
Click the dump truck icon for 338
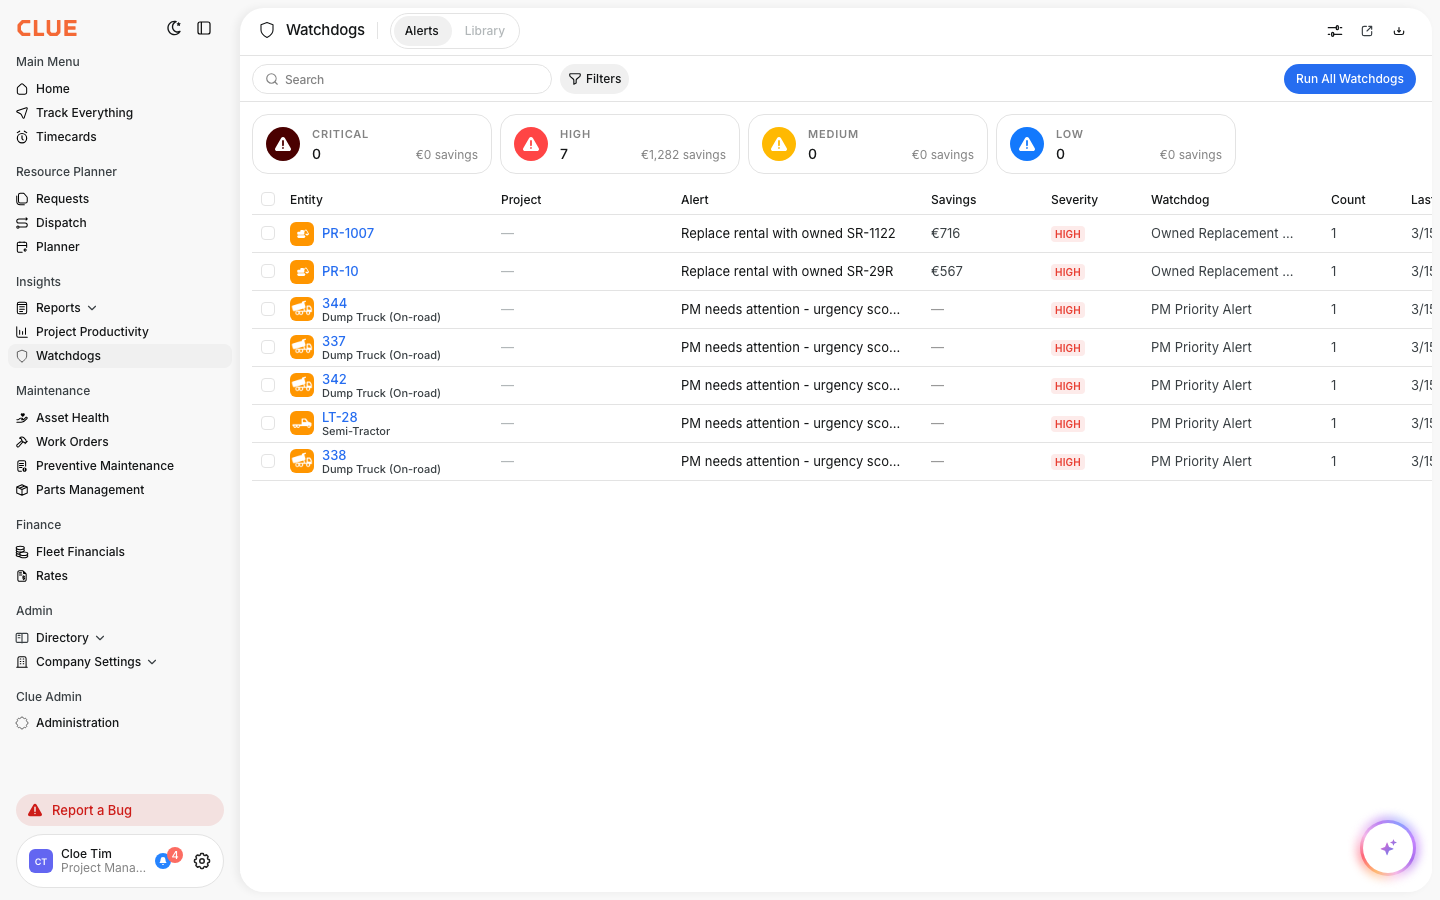(302, 462)
